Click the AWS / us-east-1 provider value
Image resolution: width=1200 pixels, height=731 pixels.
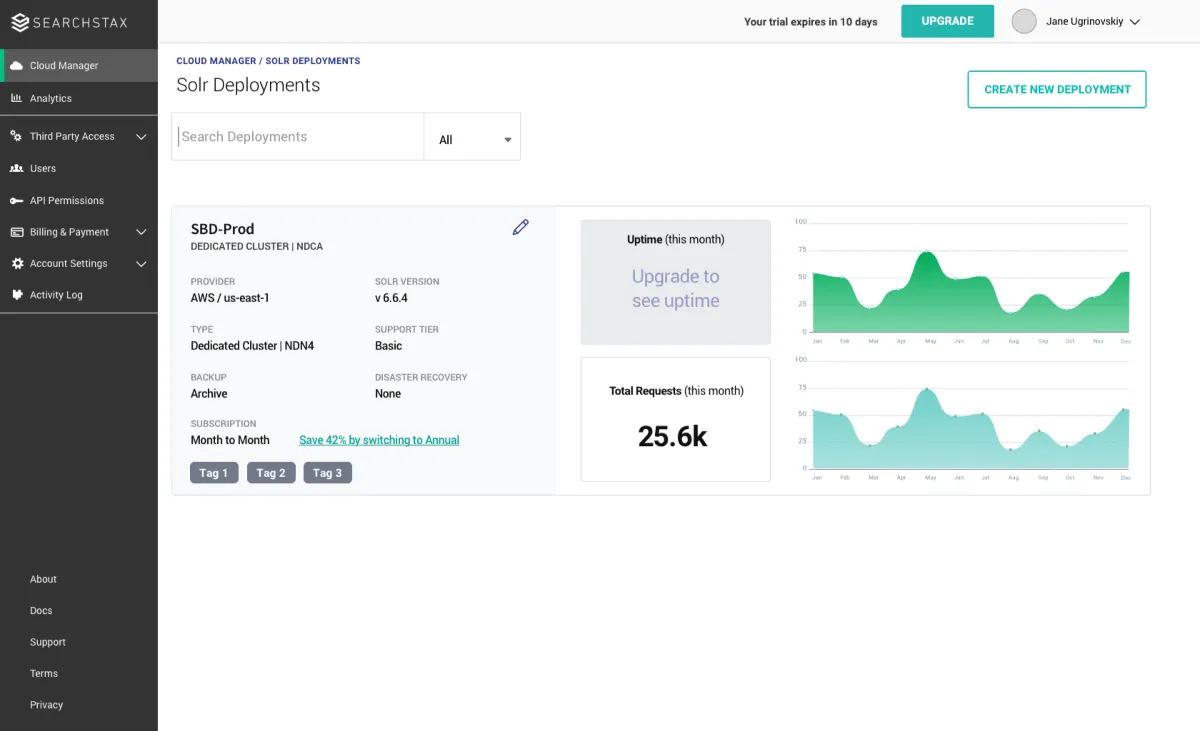tap(230, 298)
